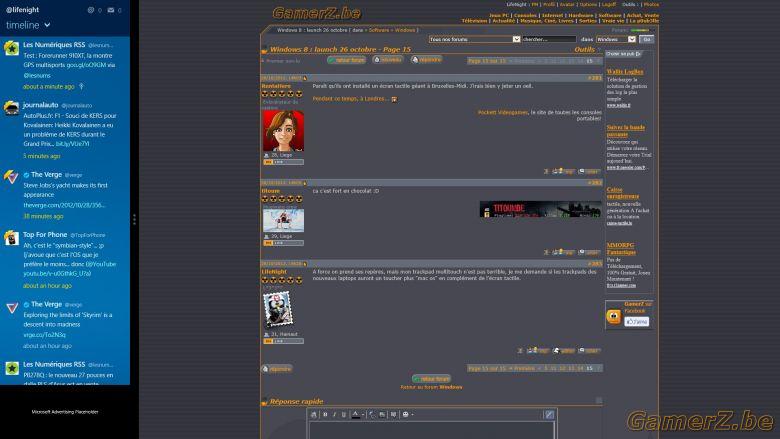Expand the timeline dropdown chevron
780x439 pixels.
click(x=47, y=25)
